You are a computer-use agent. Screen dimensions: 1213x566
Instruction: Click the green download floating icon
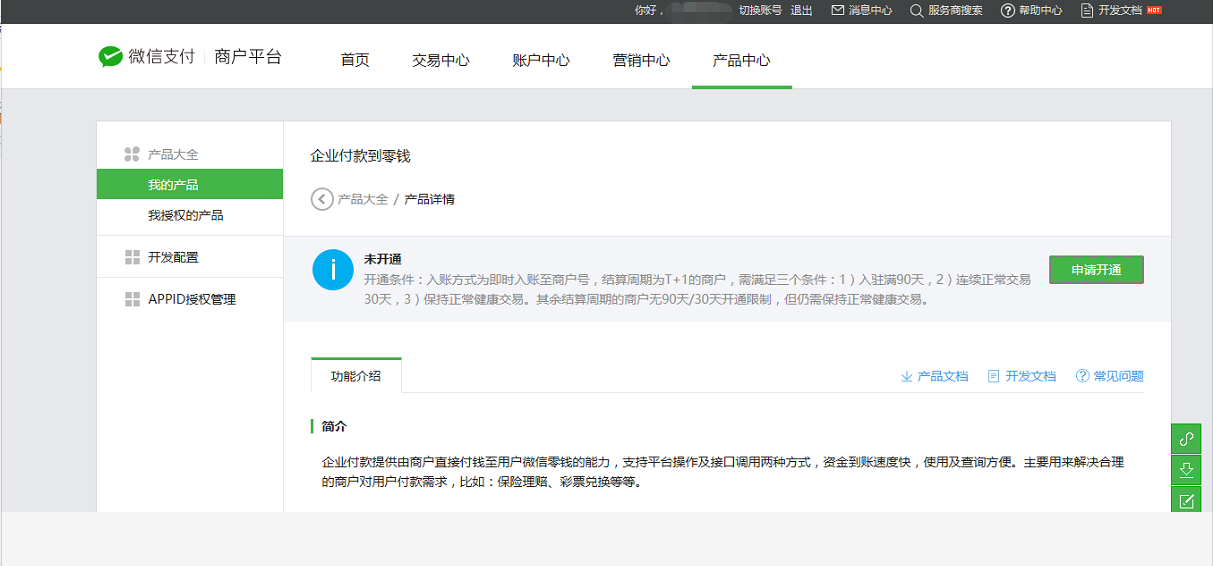(x=1186, y=470)
